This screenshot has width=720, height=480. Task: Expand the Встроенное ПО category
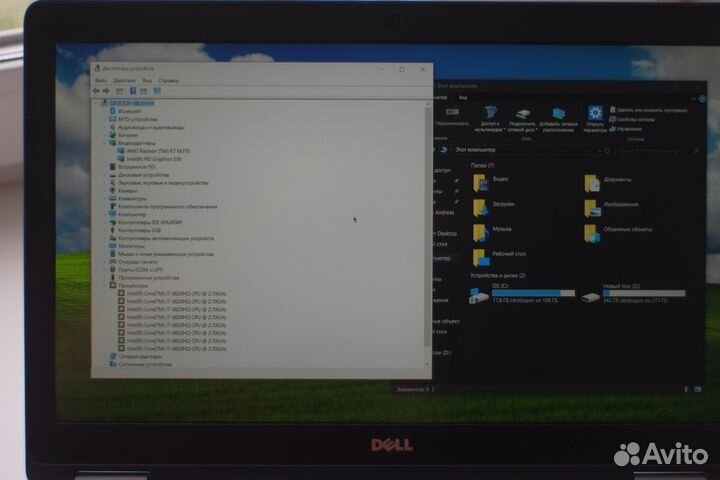[x=105, y=167]
